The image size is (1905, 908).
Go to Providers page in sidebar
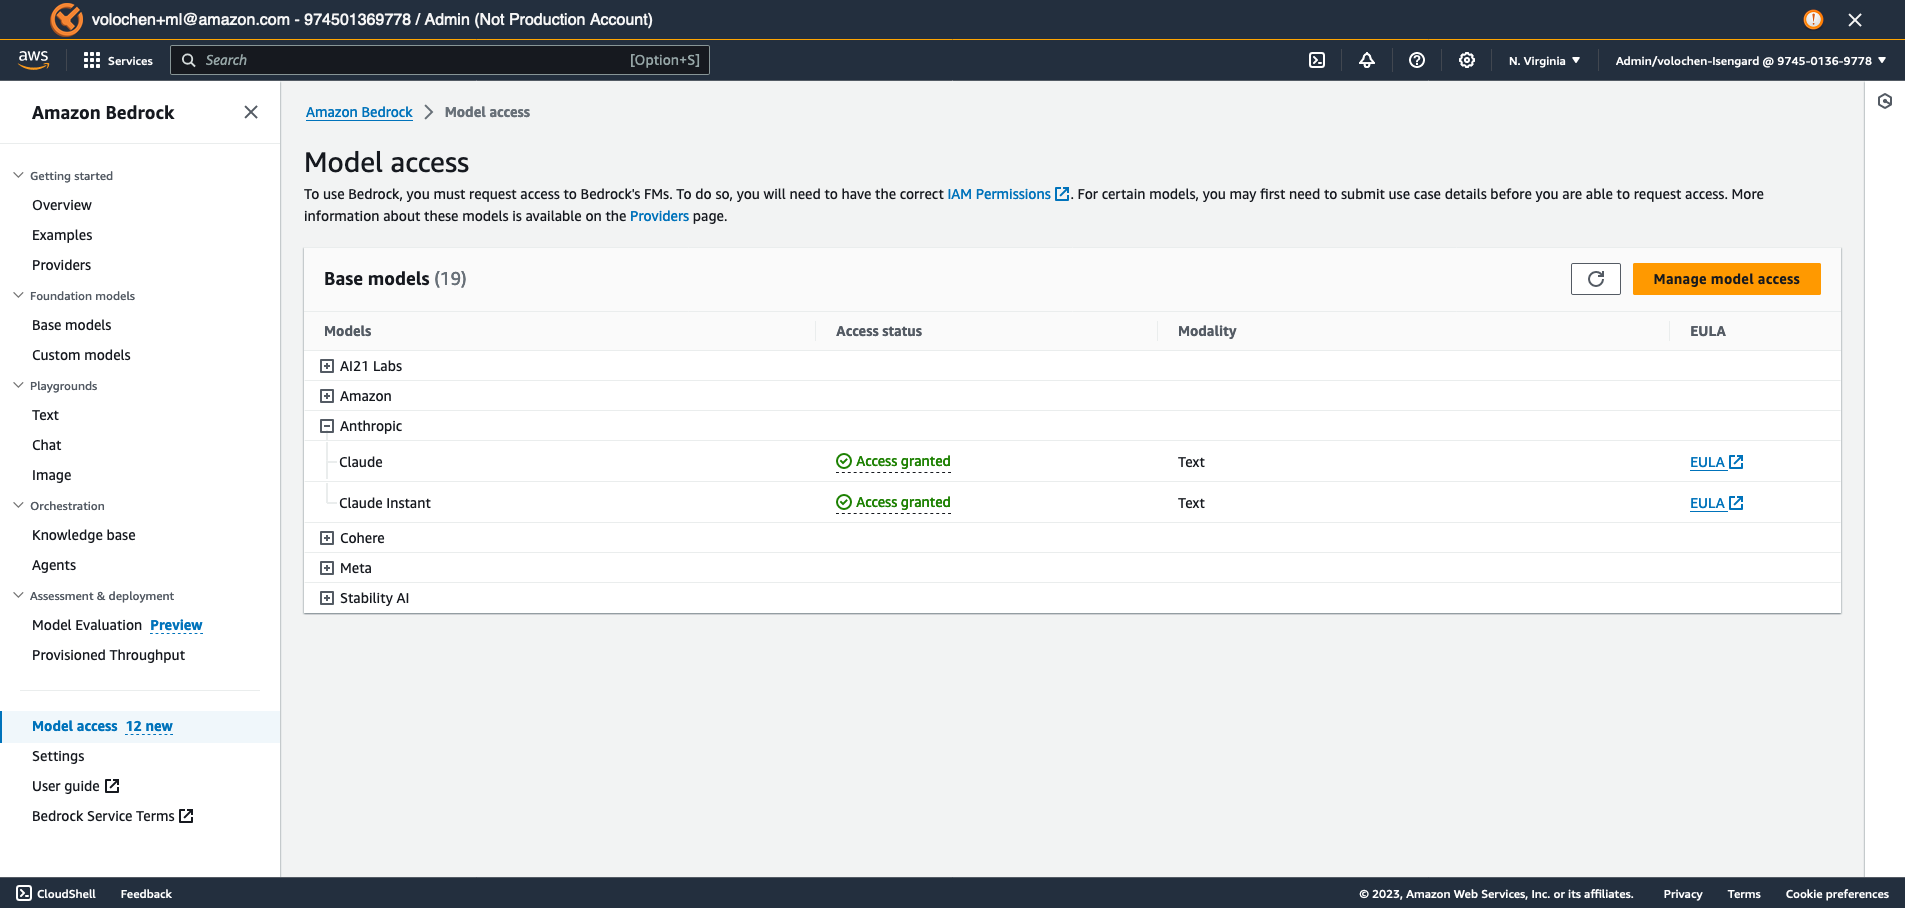pos(61,265)
